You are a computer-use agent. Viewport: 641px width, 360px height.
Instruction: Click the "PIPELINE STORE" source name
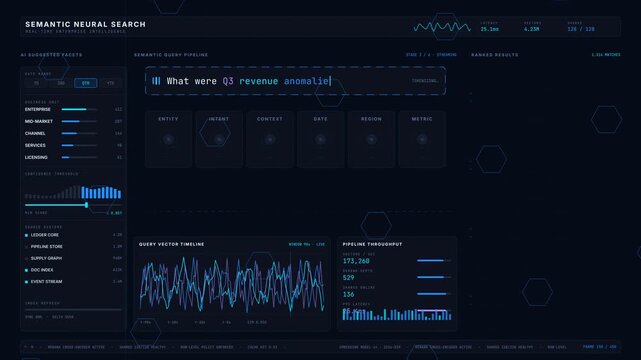(47, 247)
